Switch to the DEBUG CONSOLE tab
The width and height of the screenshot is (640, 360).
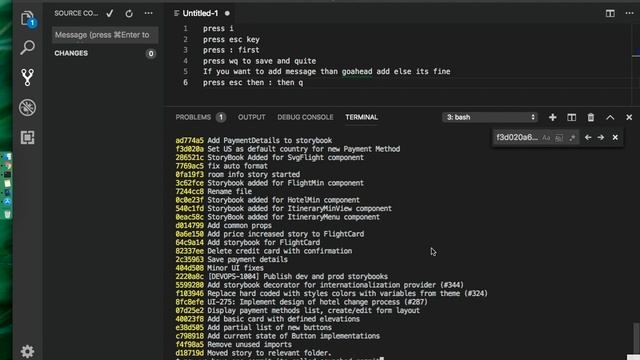(x=305, y=118)
